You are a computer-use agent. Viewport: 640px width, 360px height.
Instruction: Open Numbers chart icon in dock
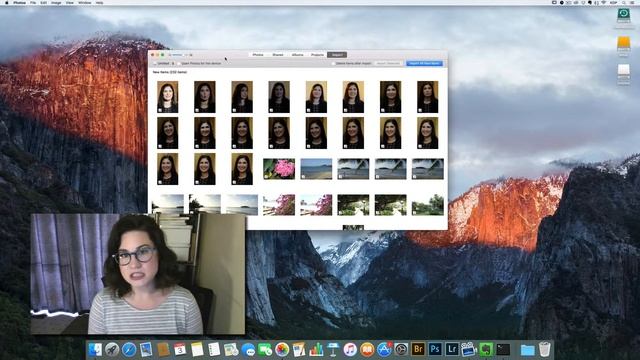click(316, 350)
